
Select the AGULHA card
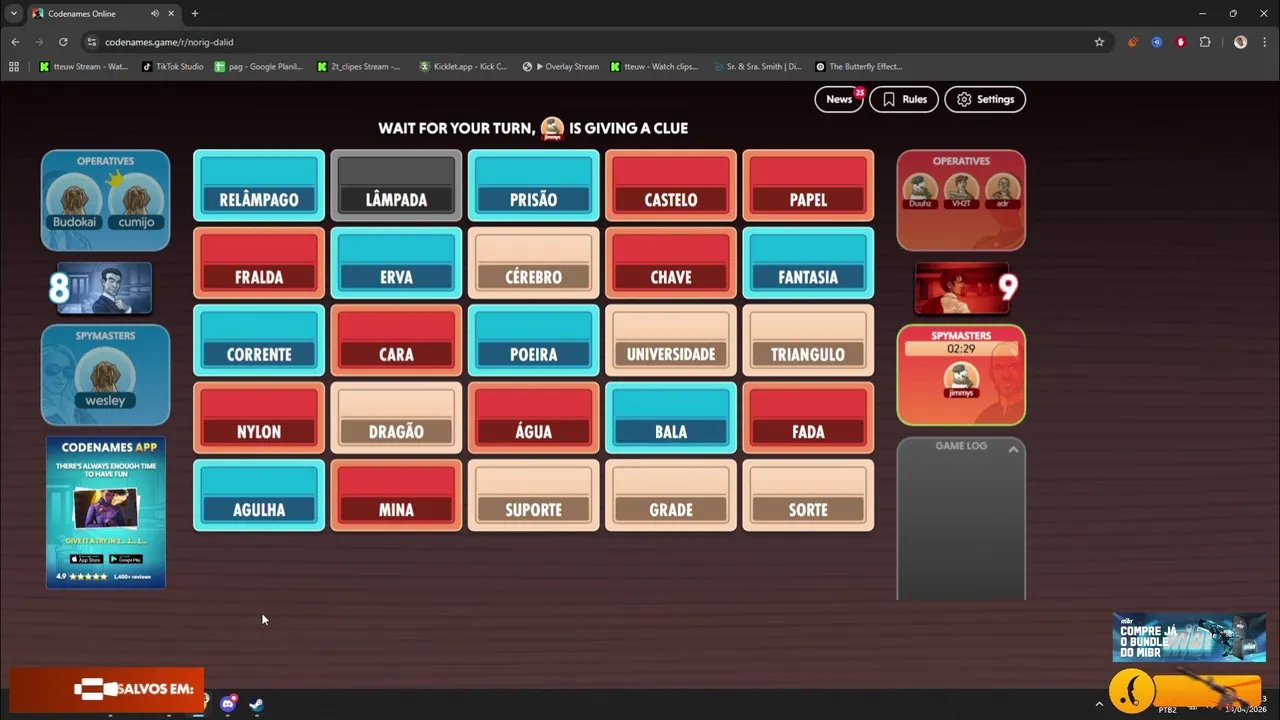point(259,495)
